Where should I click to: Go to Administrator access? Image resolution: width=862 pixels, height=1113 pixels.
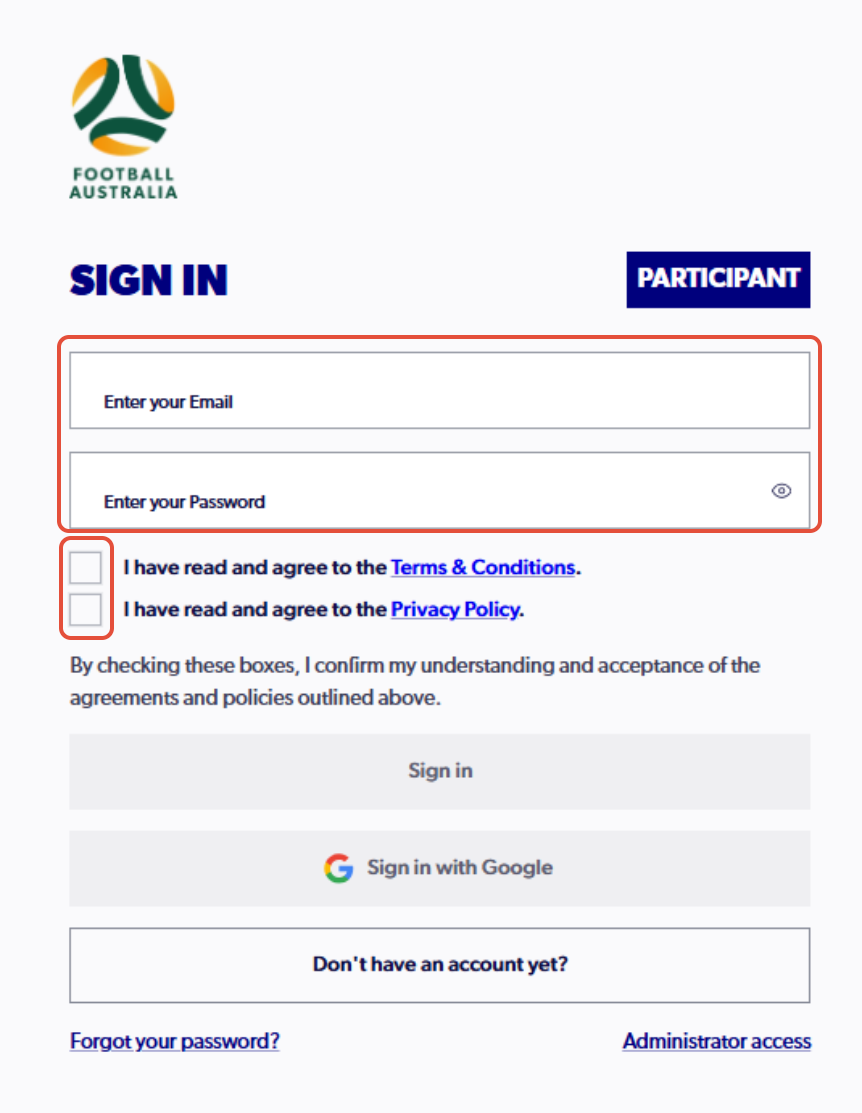click(x=717, y=1041)
